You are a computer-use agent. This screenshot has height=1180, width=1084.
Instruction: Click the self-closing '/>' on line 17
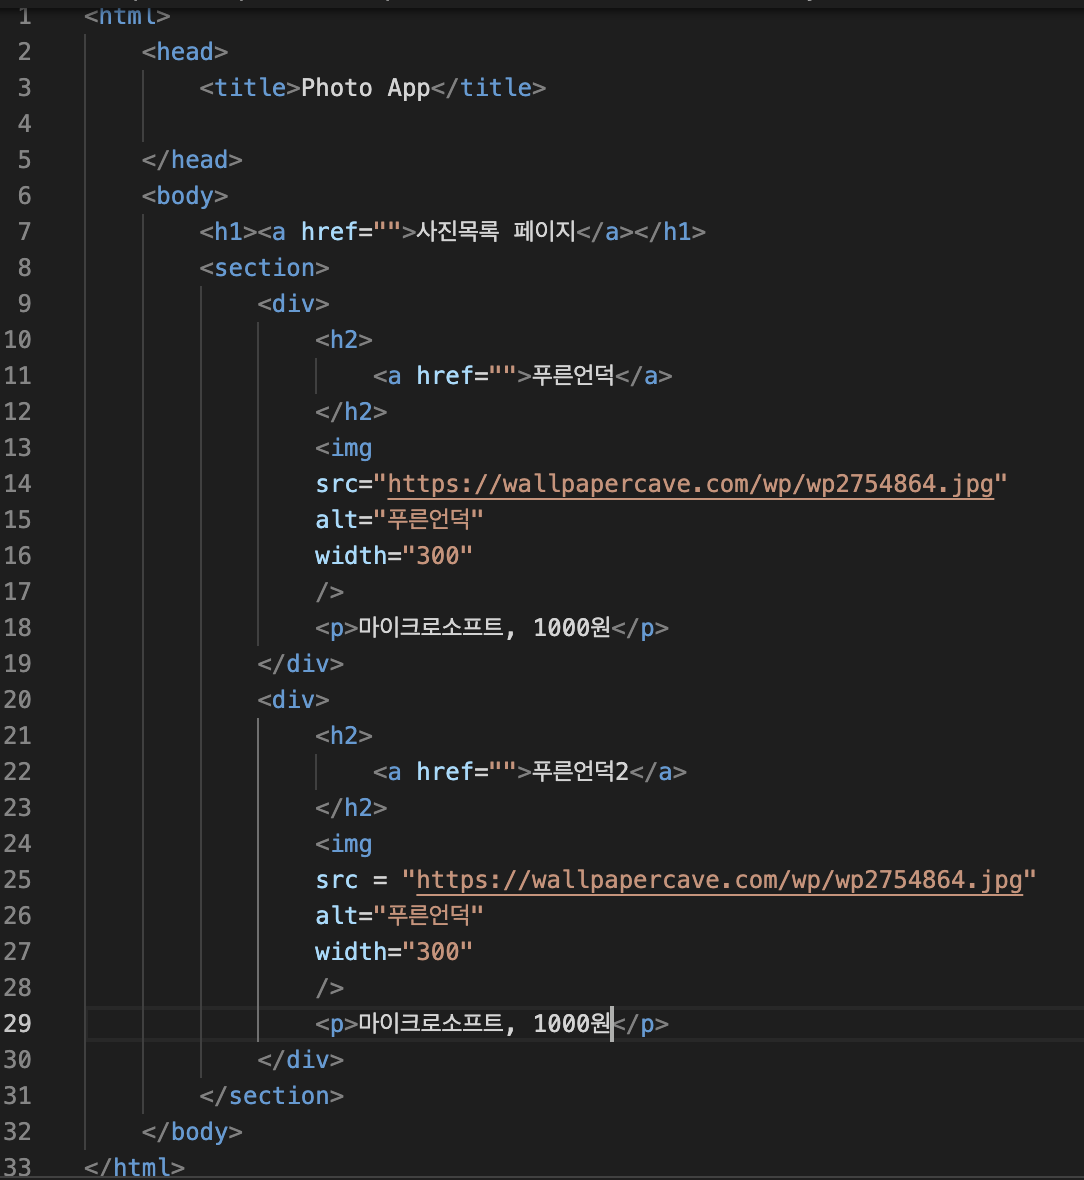tap(330, 592)
